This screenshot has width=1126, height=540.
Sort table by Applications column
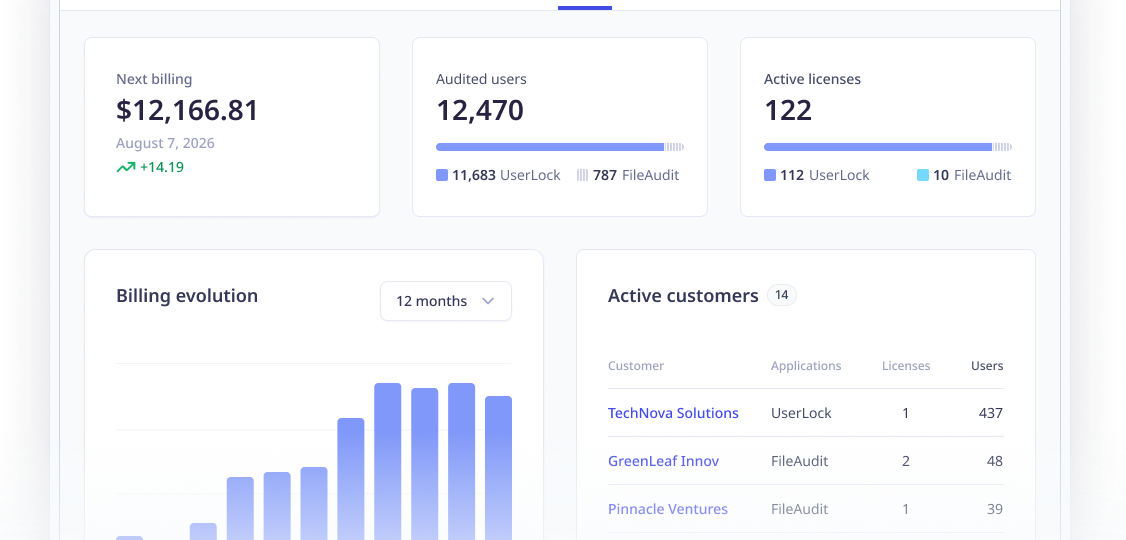(806, 366)
